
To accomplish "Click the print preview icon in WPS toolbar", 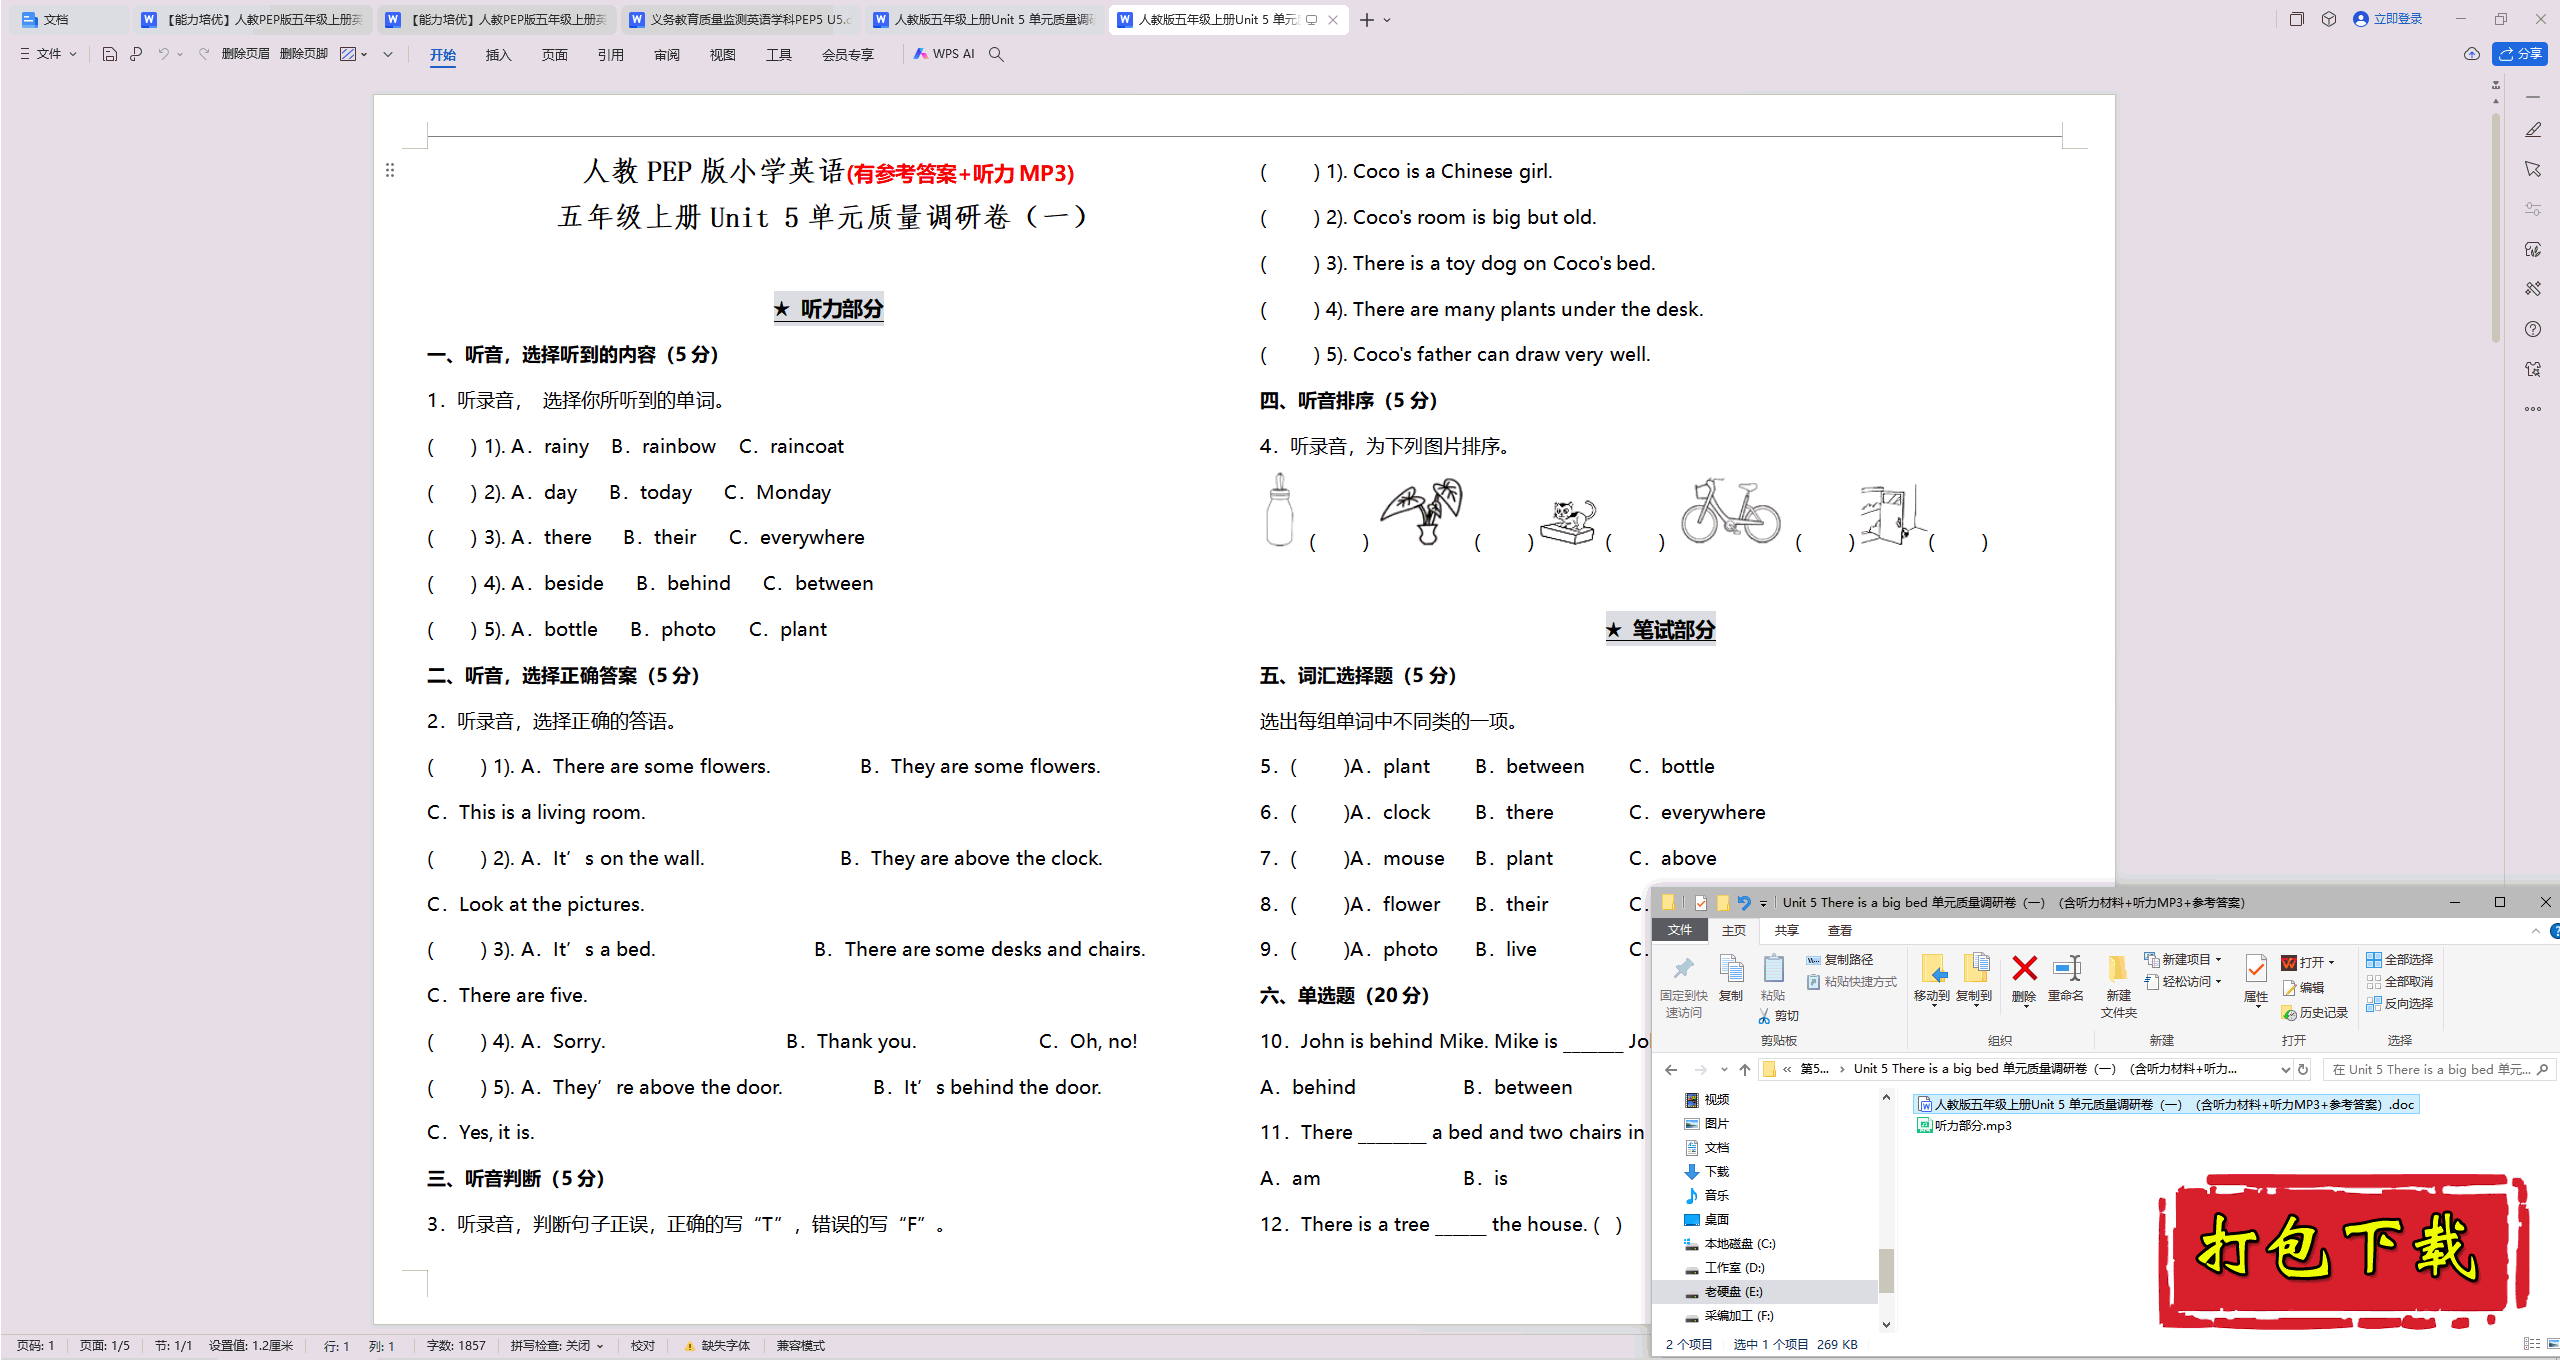I will [x=136, y=54].
